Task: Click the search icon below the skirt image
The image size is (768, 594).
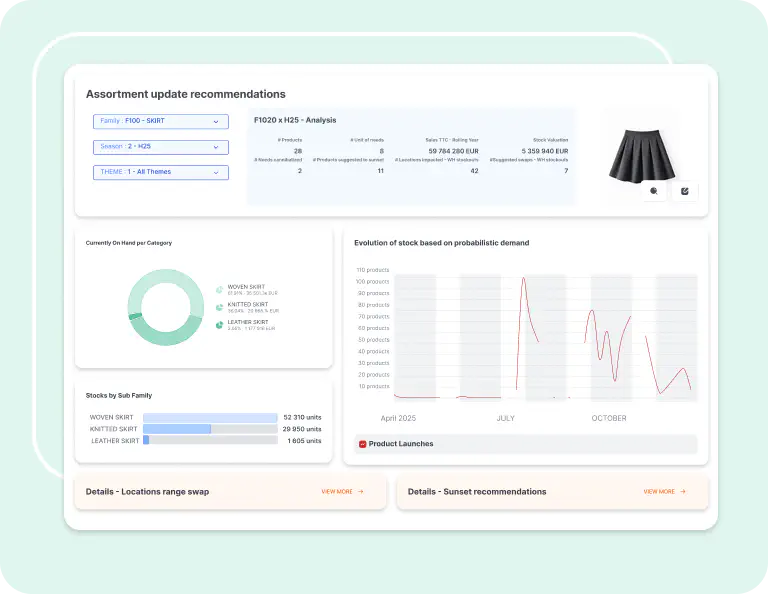Action: pos(654,191)
